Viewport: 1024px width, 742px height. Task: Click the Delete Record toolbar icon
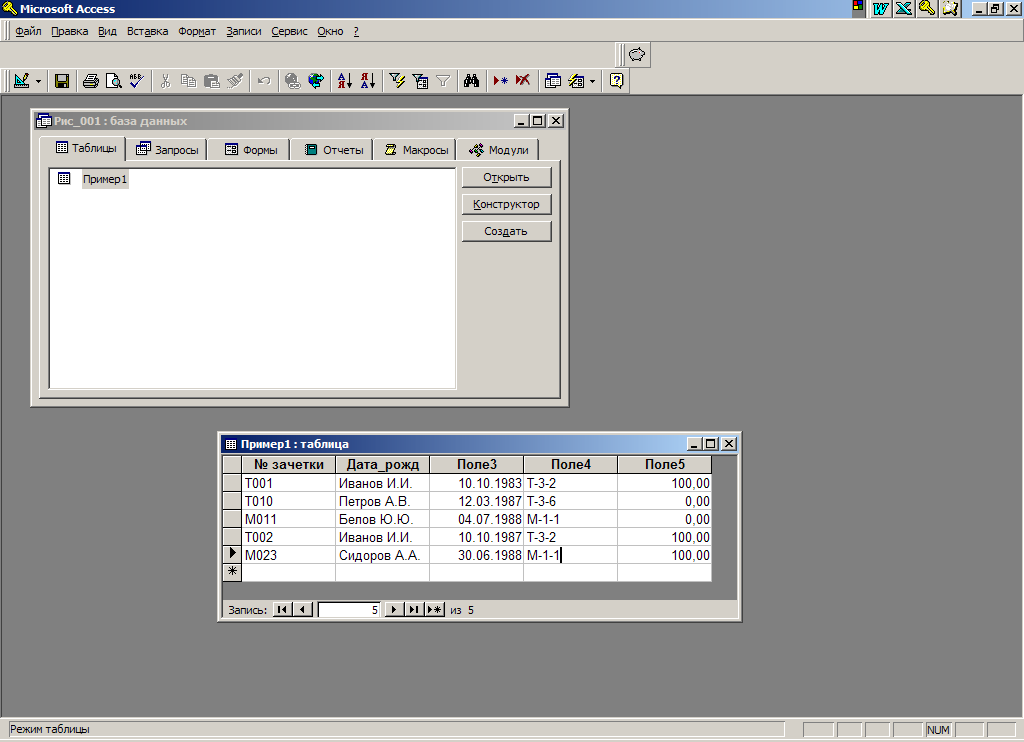pyautogui.click(x=523, y=81)
